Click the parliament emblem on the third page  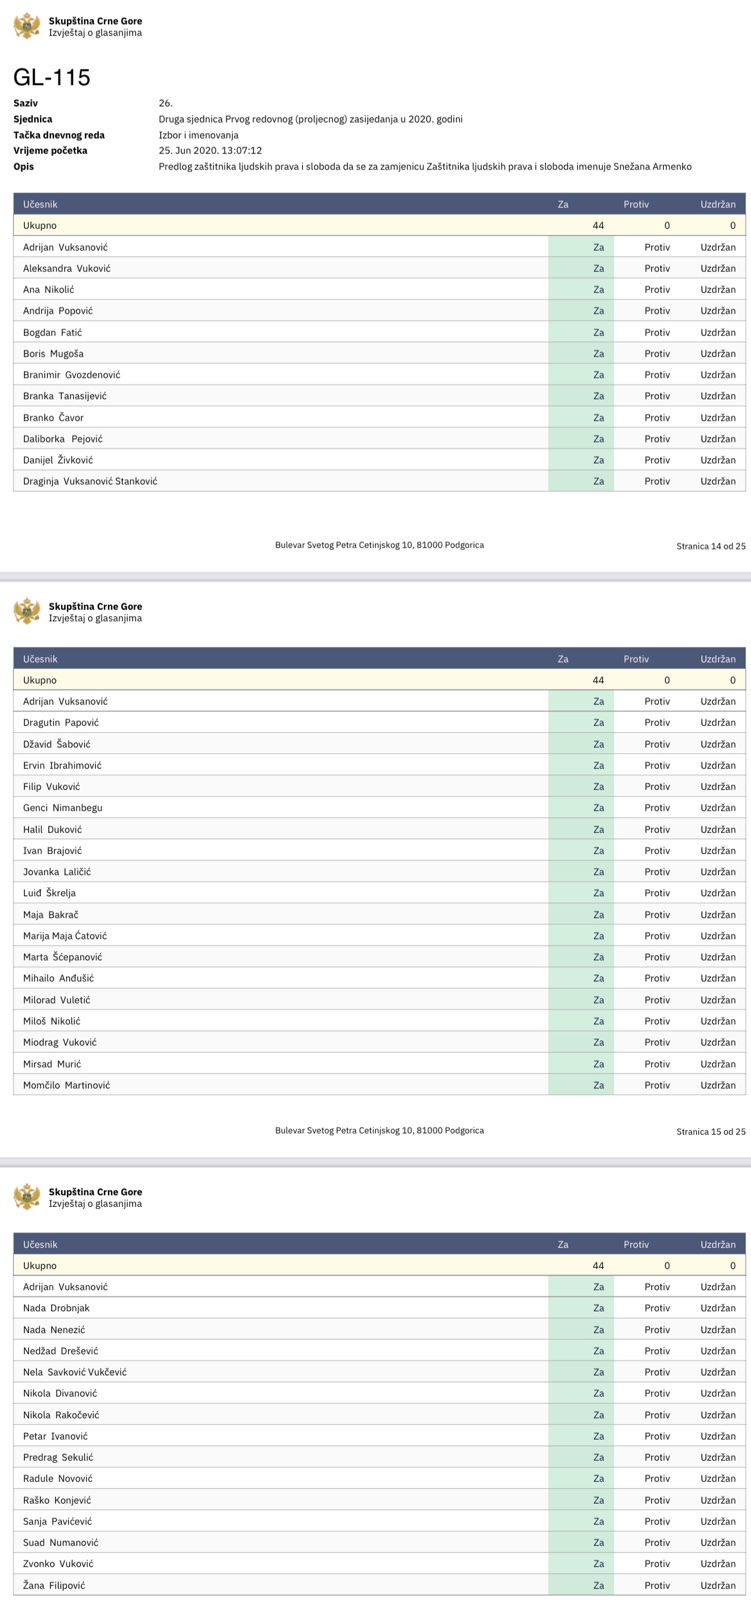[x=27, y=1197]
